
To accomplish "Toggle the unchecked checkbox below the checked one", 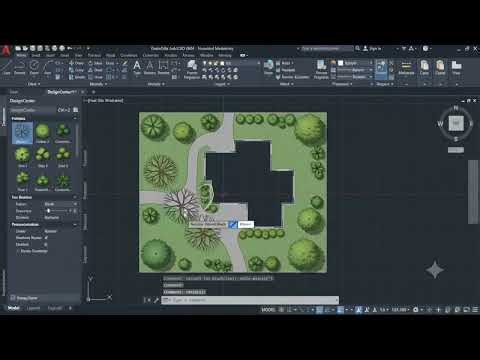I will pyautogui.click(x=46, y=244).
